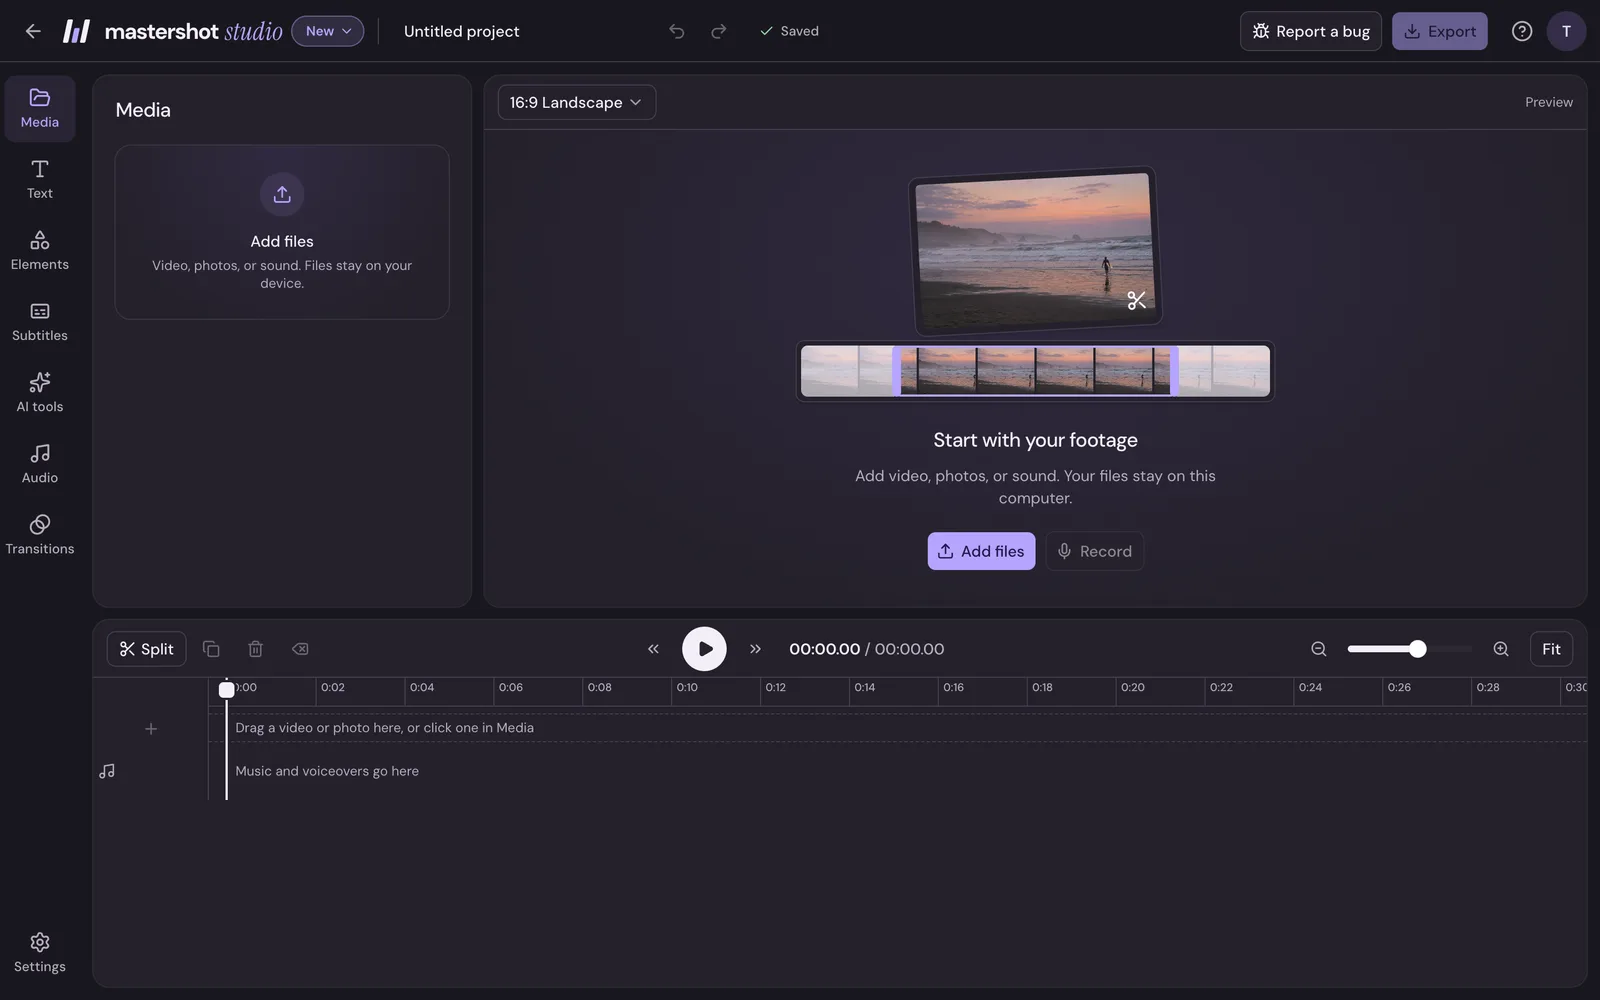Delete the selected clip with trash icon

point(255,649)
